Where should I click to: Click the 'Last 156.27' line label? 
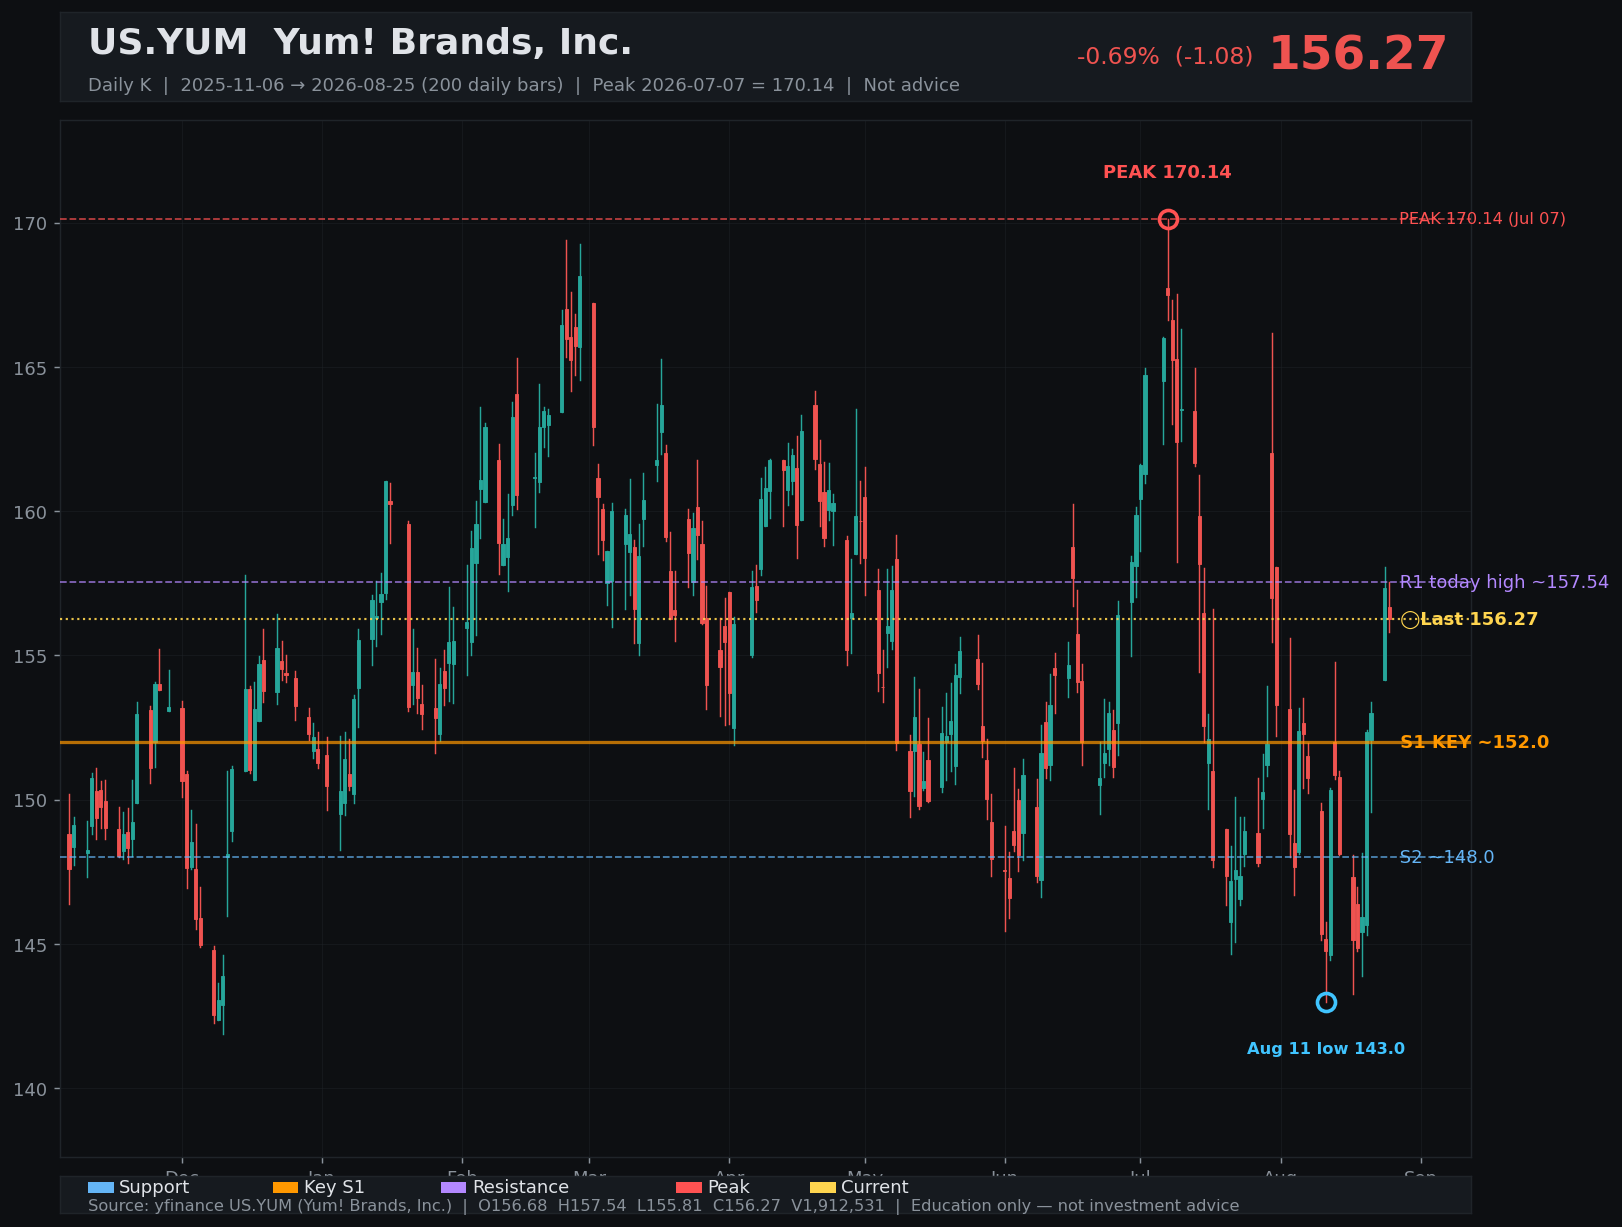point(1479,620)
